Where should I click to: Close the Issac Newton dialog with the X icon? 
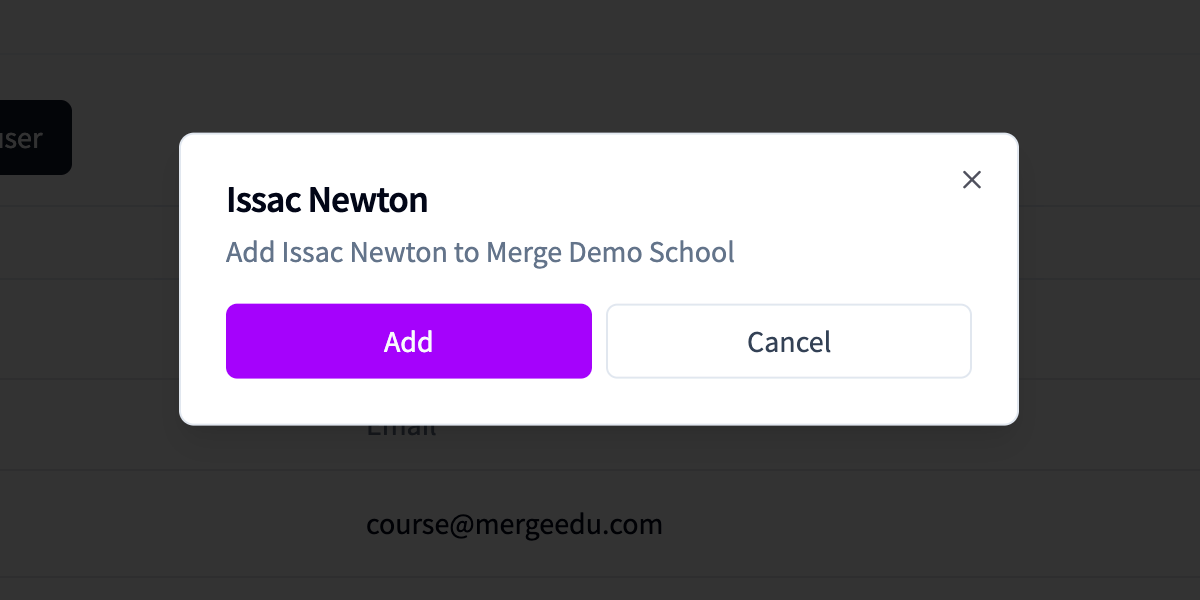pos(971,180)
